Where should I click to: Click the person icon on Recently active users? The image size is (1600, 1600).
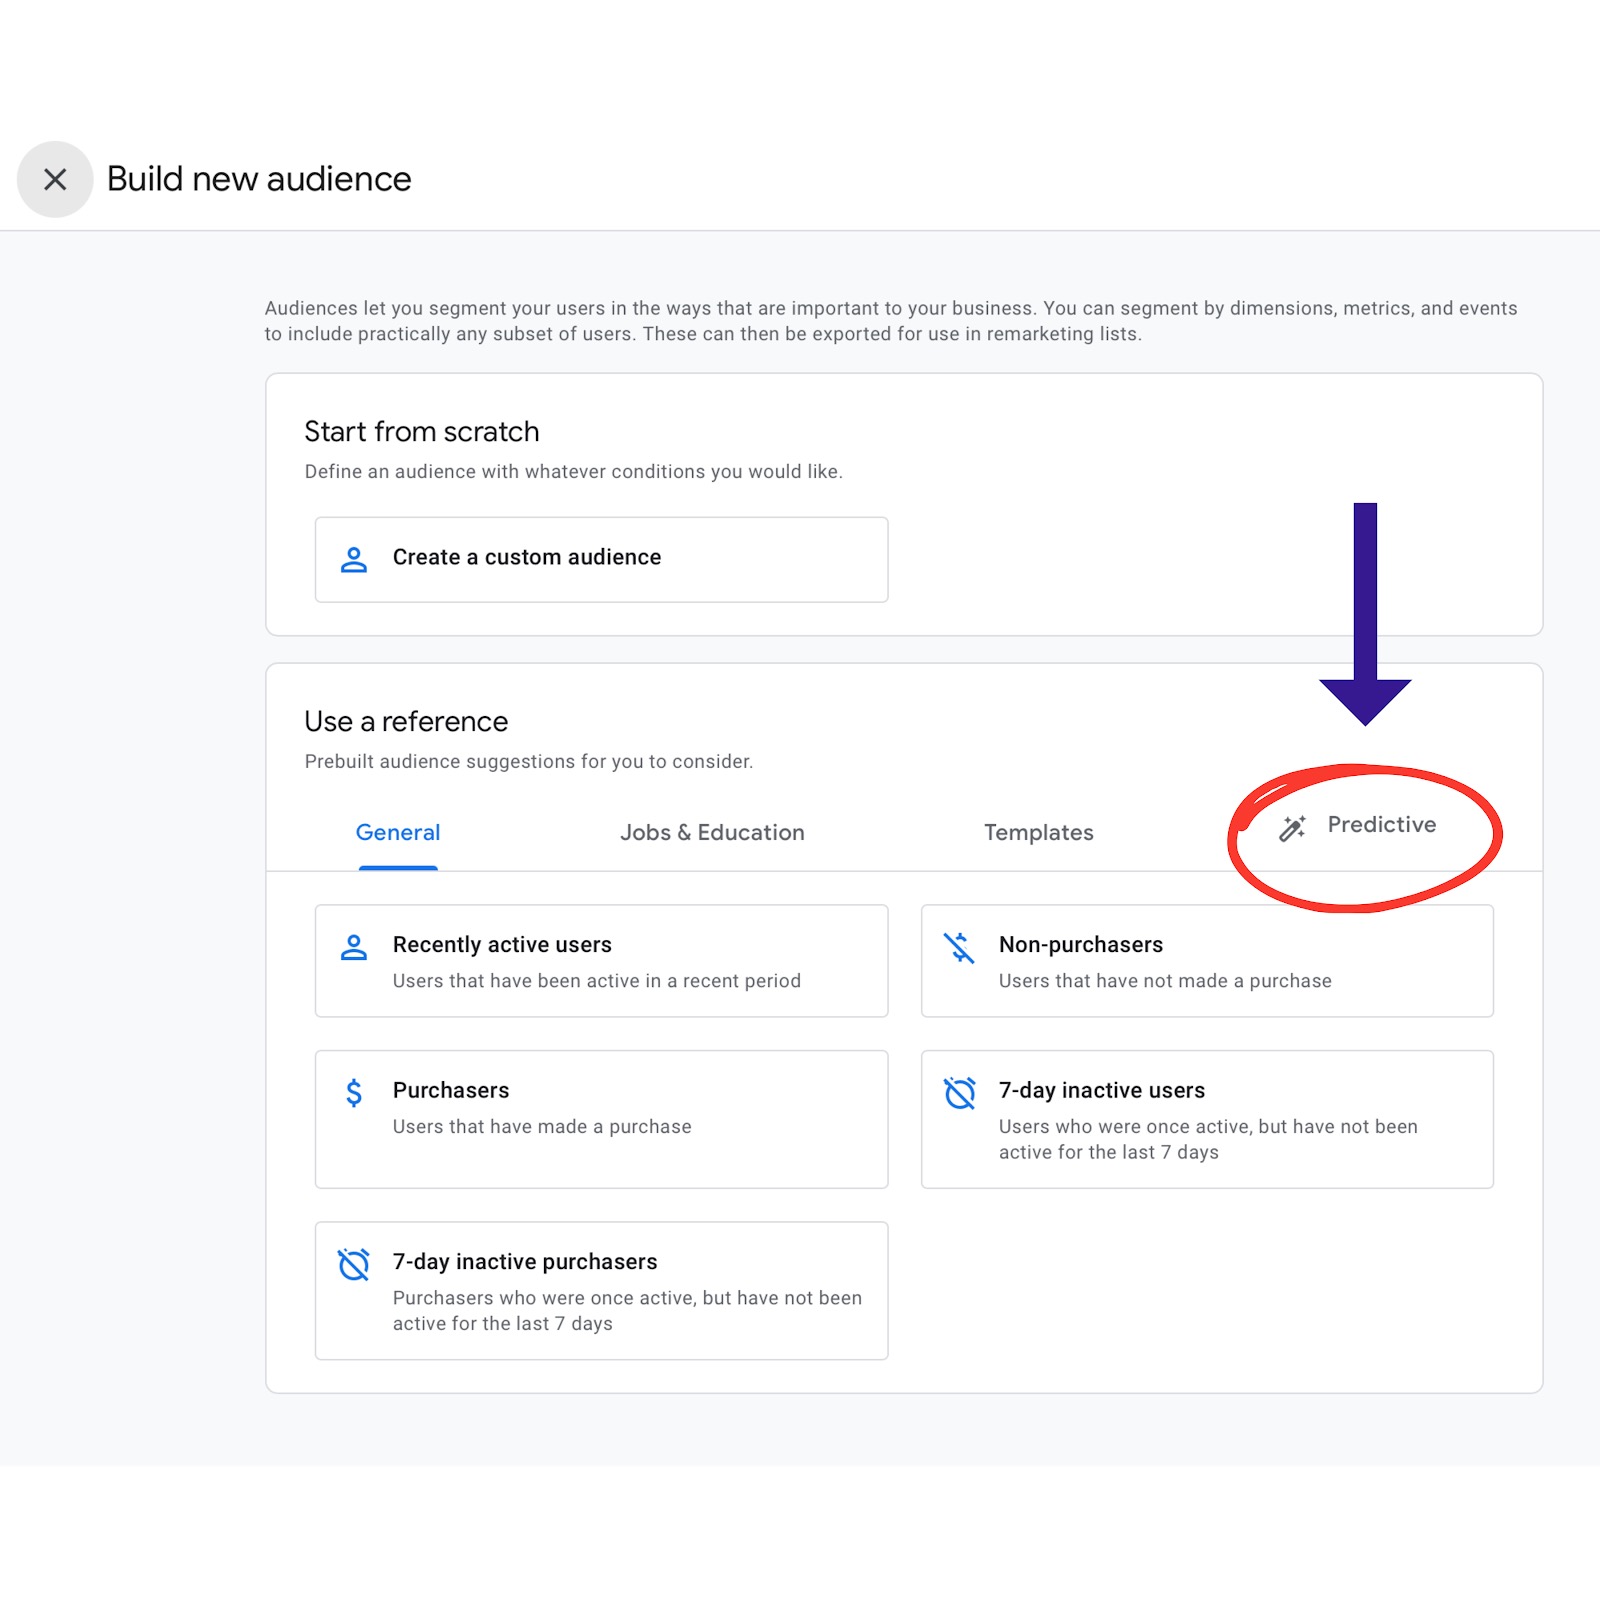(354, 947)
